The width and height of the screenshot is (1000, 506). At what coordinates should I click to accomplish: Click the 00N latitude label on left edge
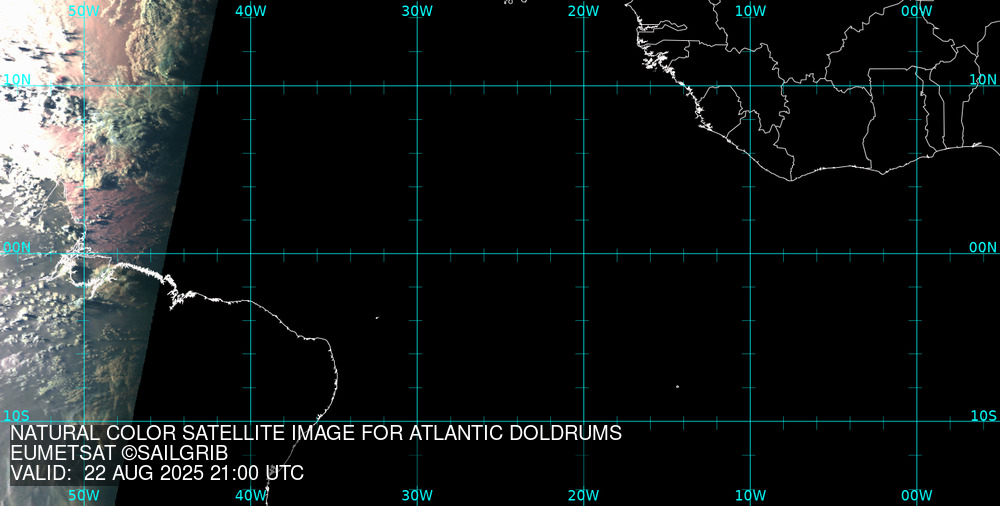(17, 247)
